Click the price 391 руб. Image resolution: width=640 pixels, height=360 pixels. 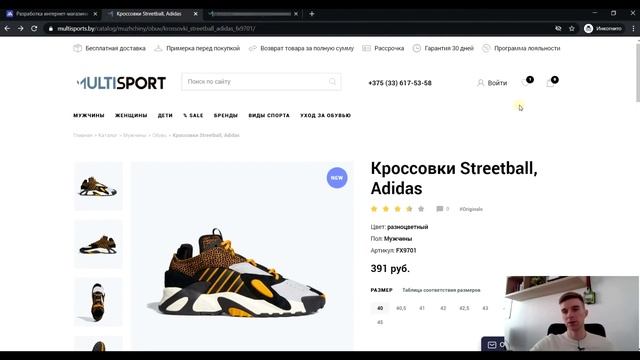390,269
